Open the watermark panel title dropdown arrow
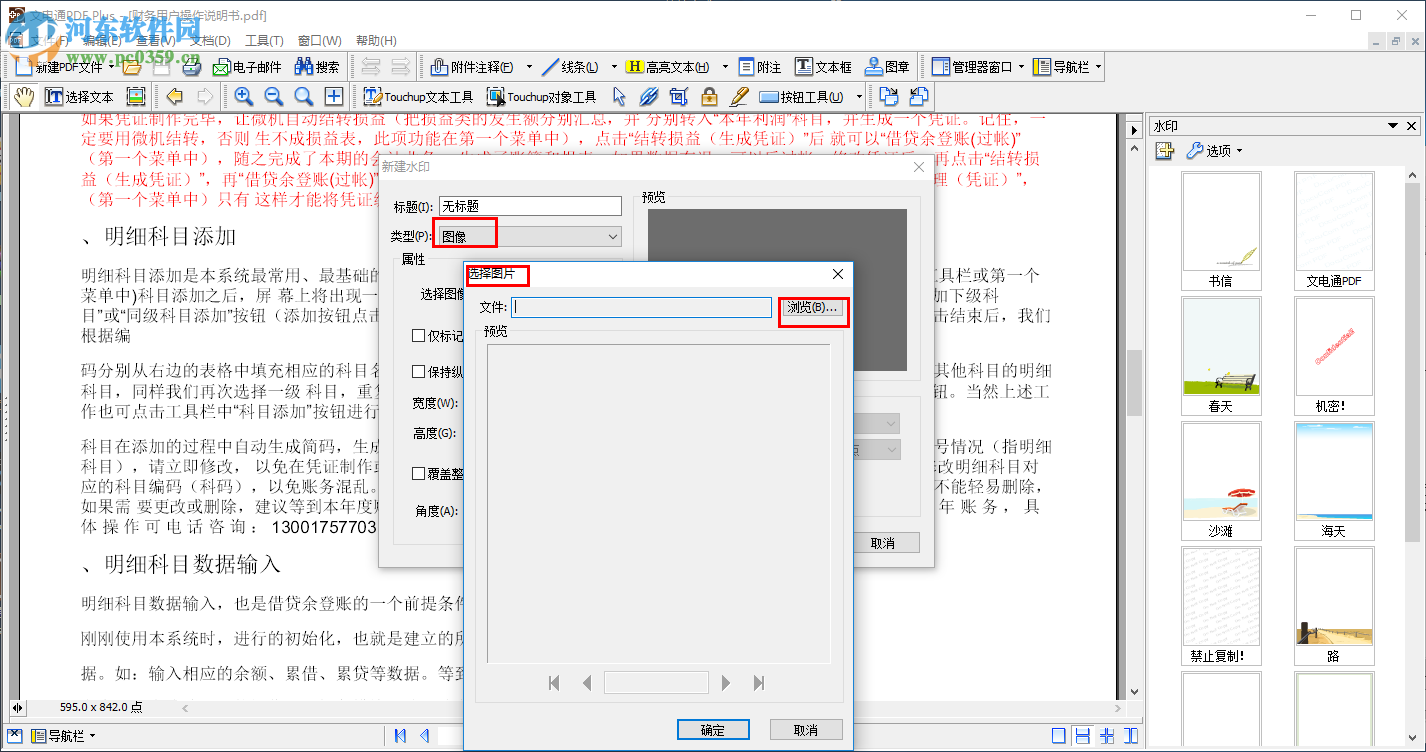Viewport: 1426px width, 752px height. [x=1392, y=126]
